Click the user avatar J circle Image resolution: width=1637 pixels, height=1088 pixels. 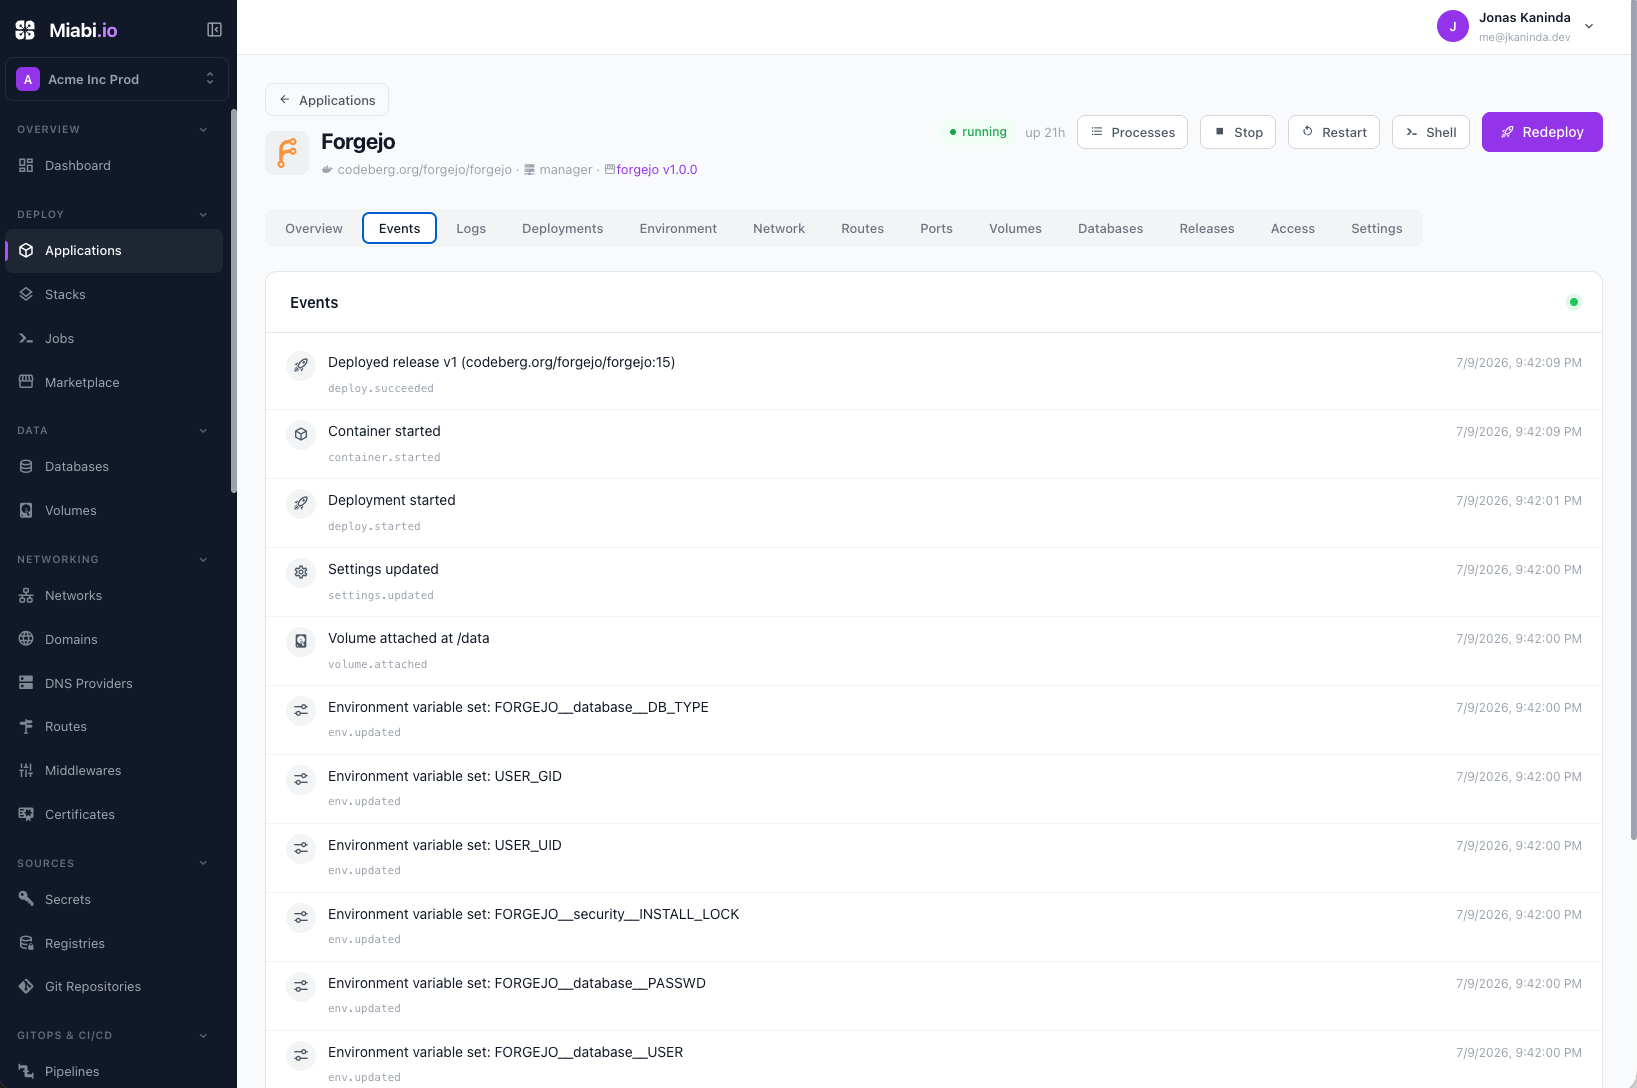pos(1453,26)
